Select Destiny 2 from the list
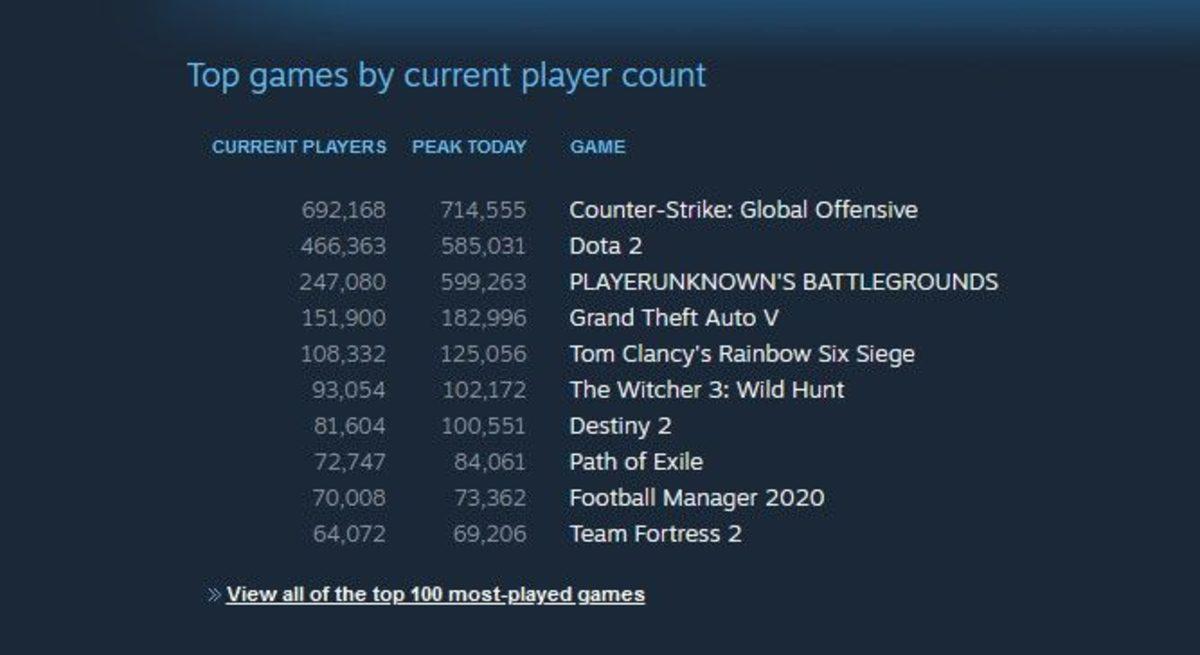The height and width of the screenshot is (655, 1200). coord(620,426)
